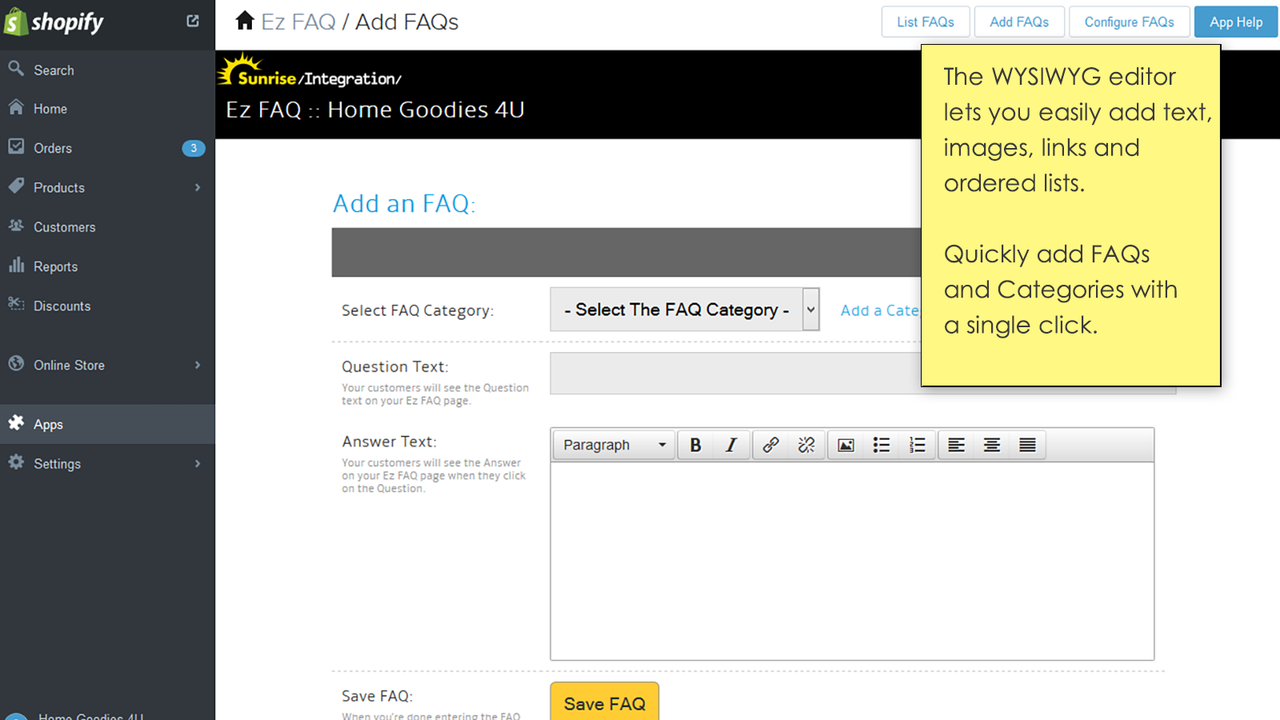Create a bulleted list in the editor
The height and width of the screenshot is (720, 1280).
point(881,444)
